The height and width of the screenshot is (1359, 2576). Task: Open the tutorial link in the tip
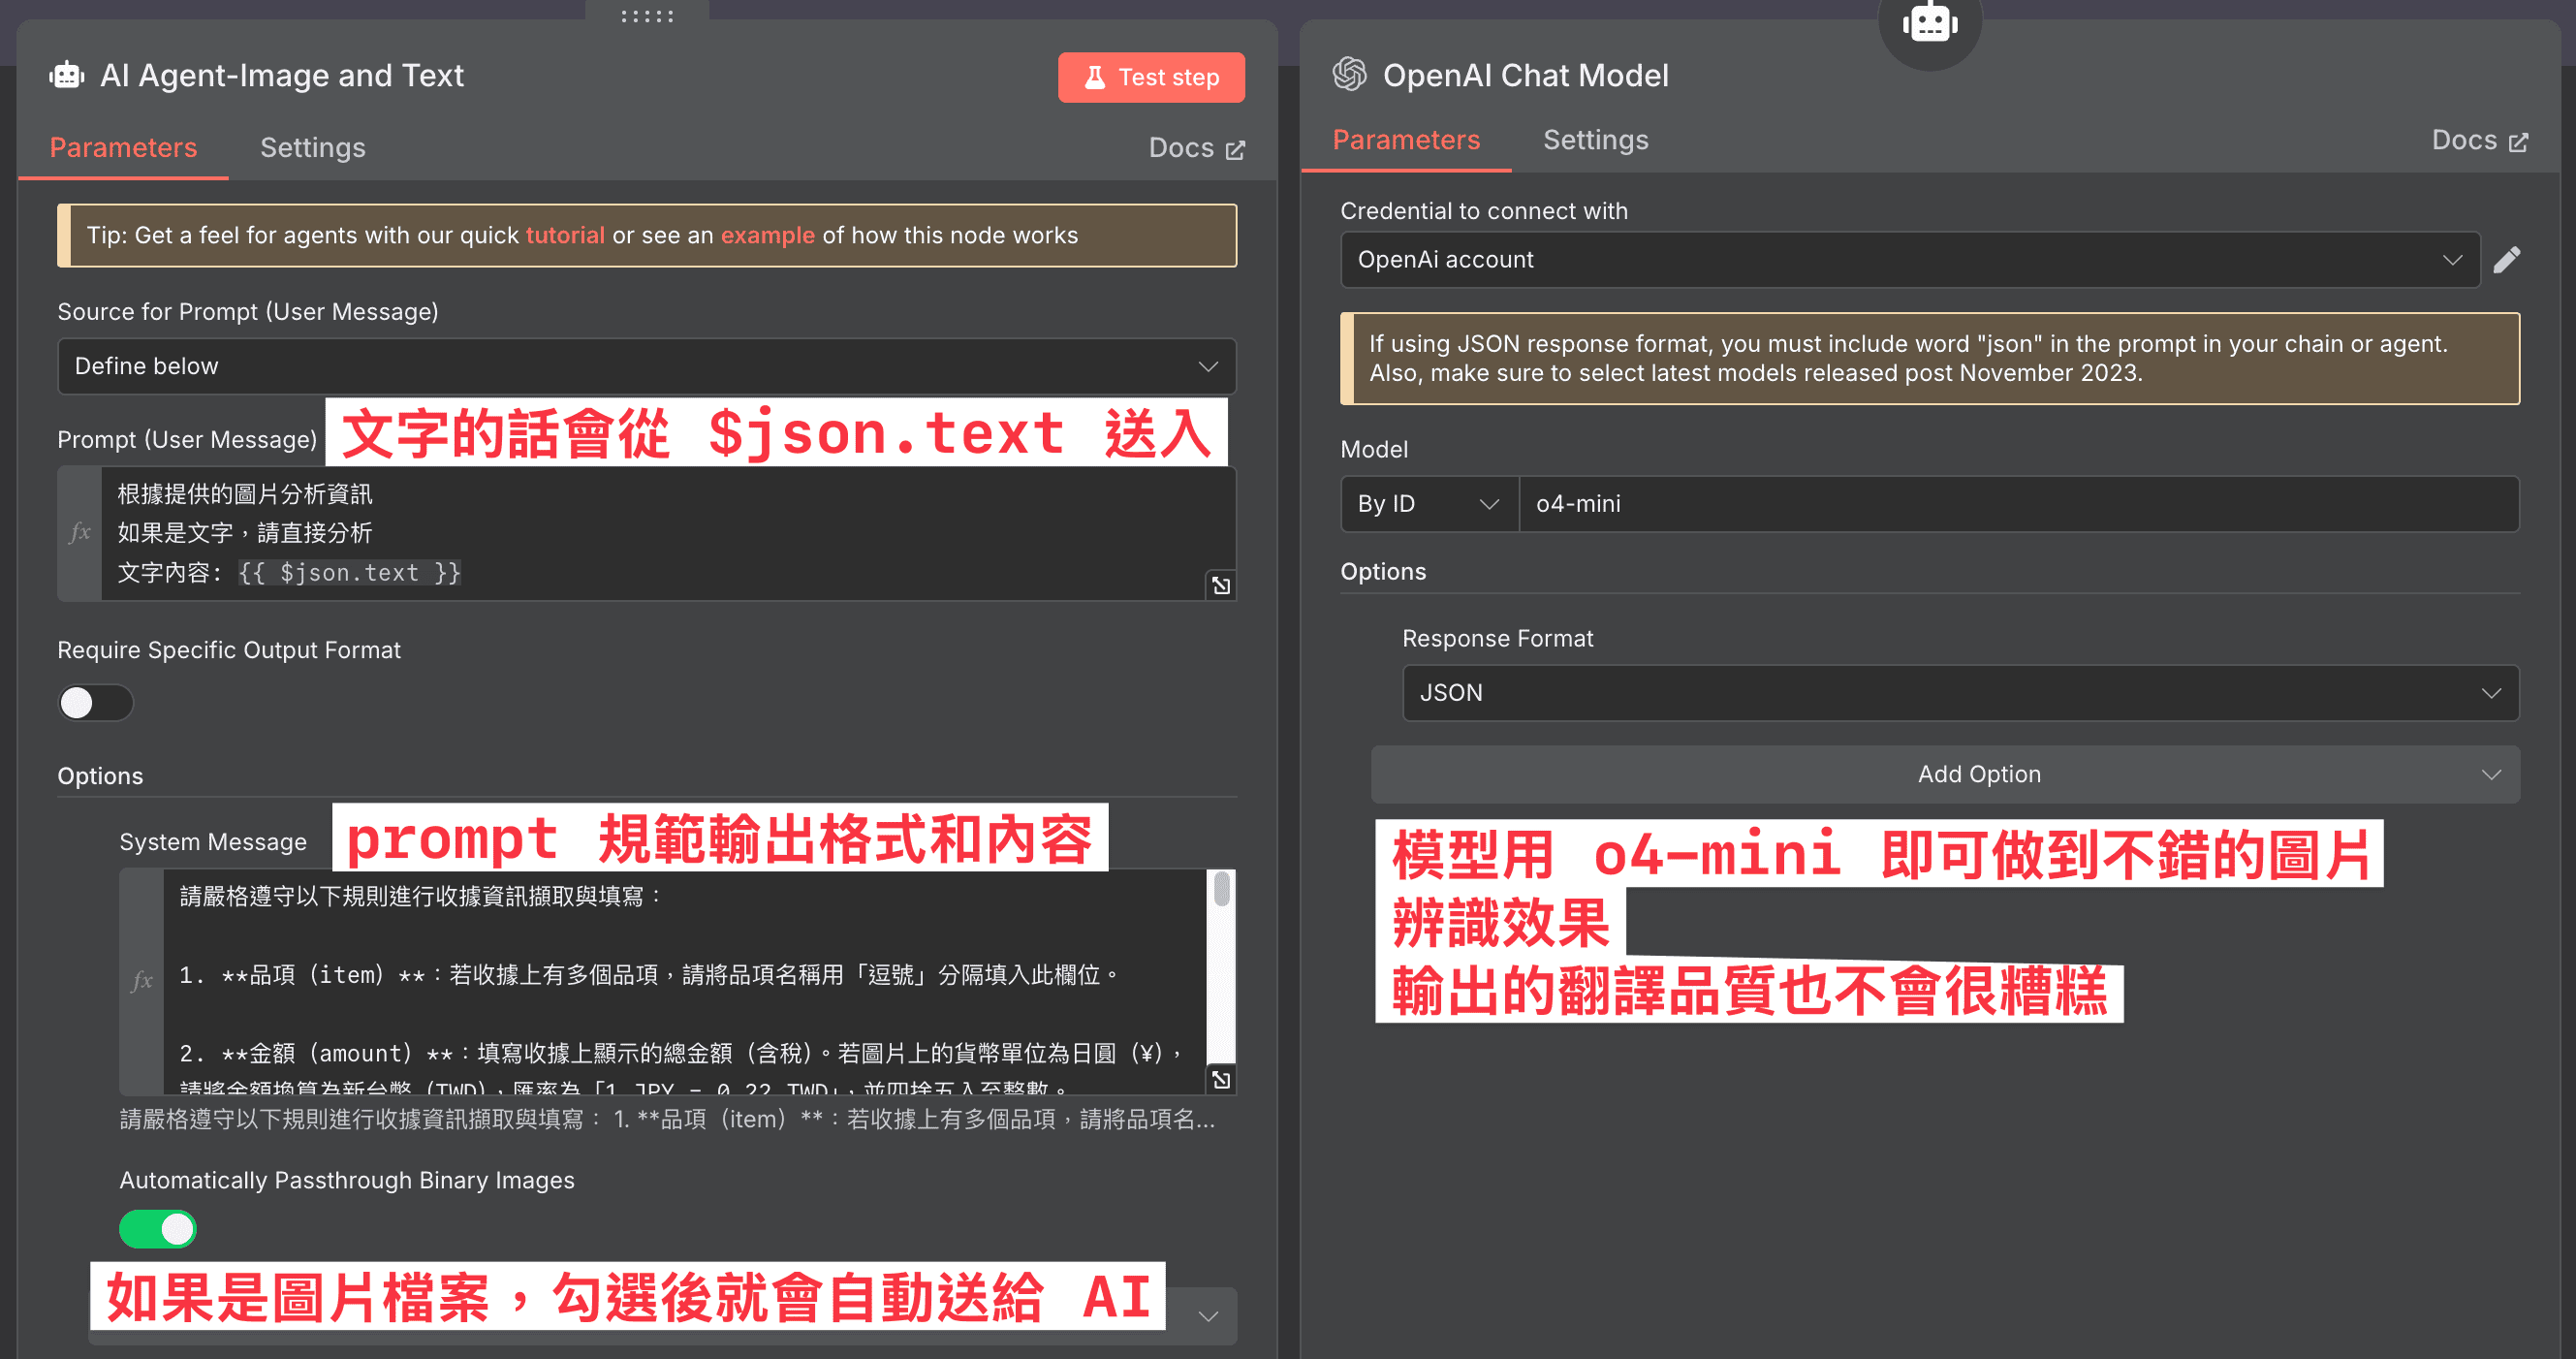565,236
